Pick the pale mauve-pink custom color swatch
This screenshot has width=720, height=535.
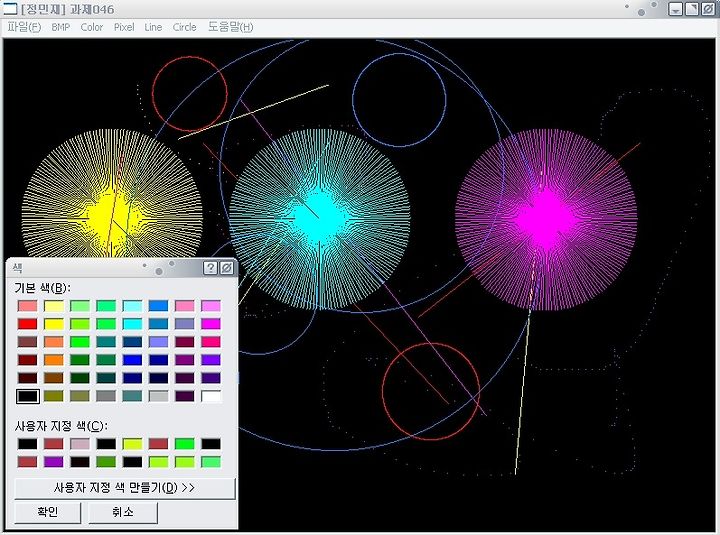80,444
